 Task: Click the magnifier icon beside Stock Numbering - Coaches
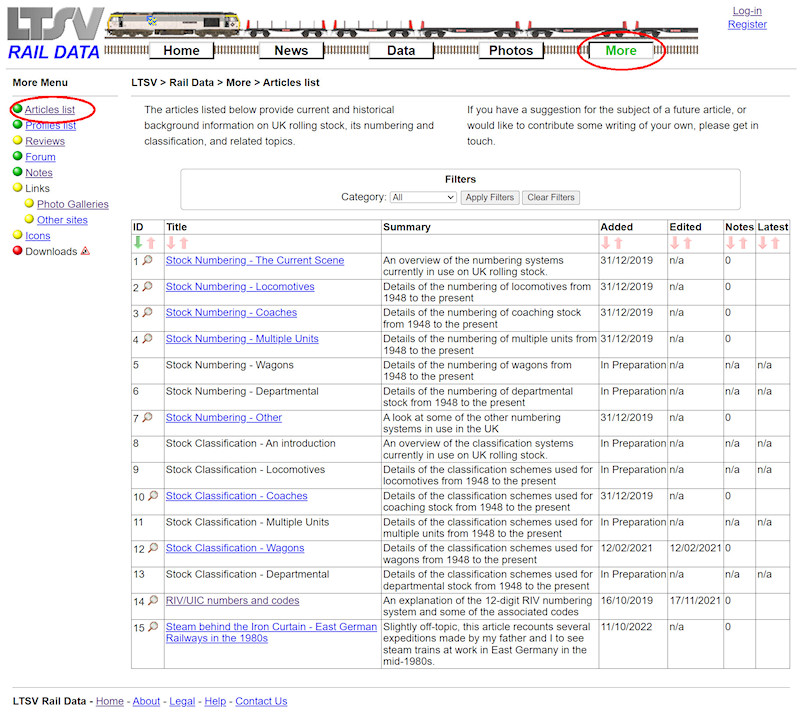click(x=149, y=313)
